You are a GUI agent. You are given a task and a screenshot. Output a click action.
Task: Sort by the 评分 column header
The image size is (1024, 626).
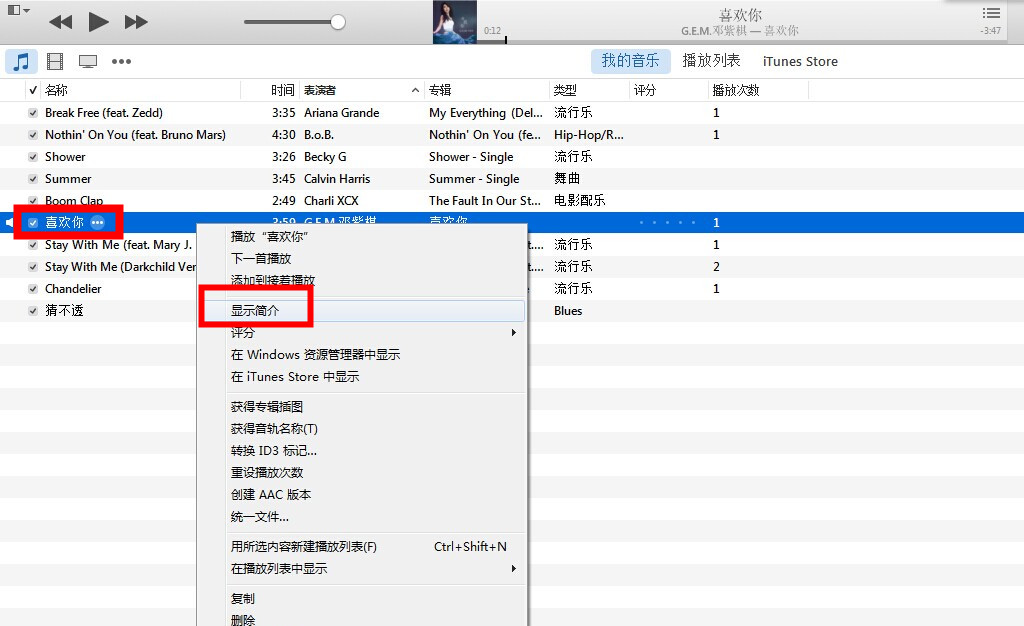point(669,90)
